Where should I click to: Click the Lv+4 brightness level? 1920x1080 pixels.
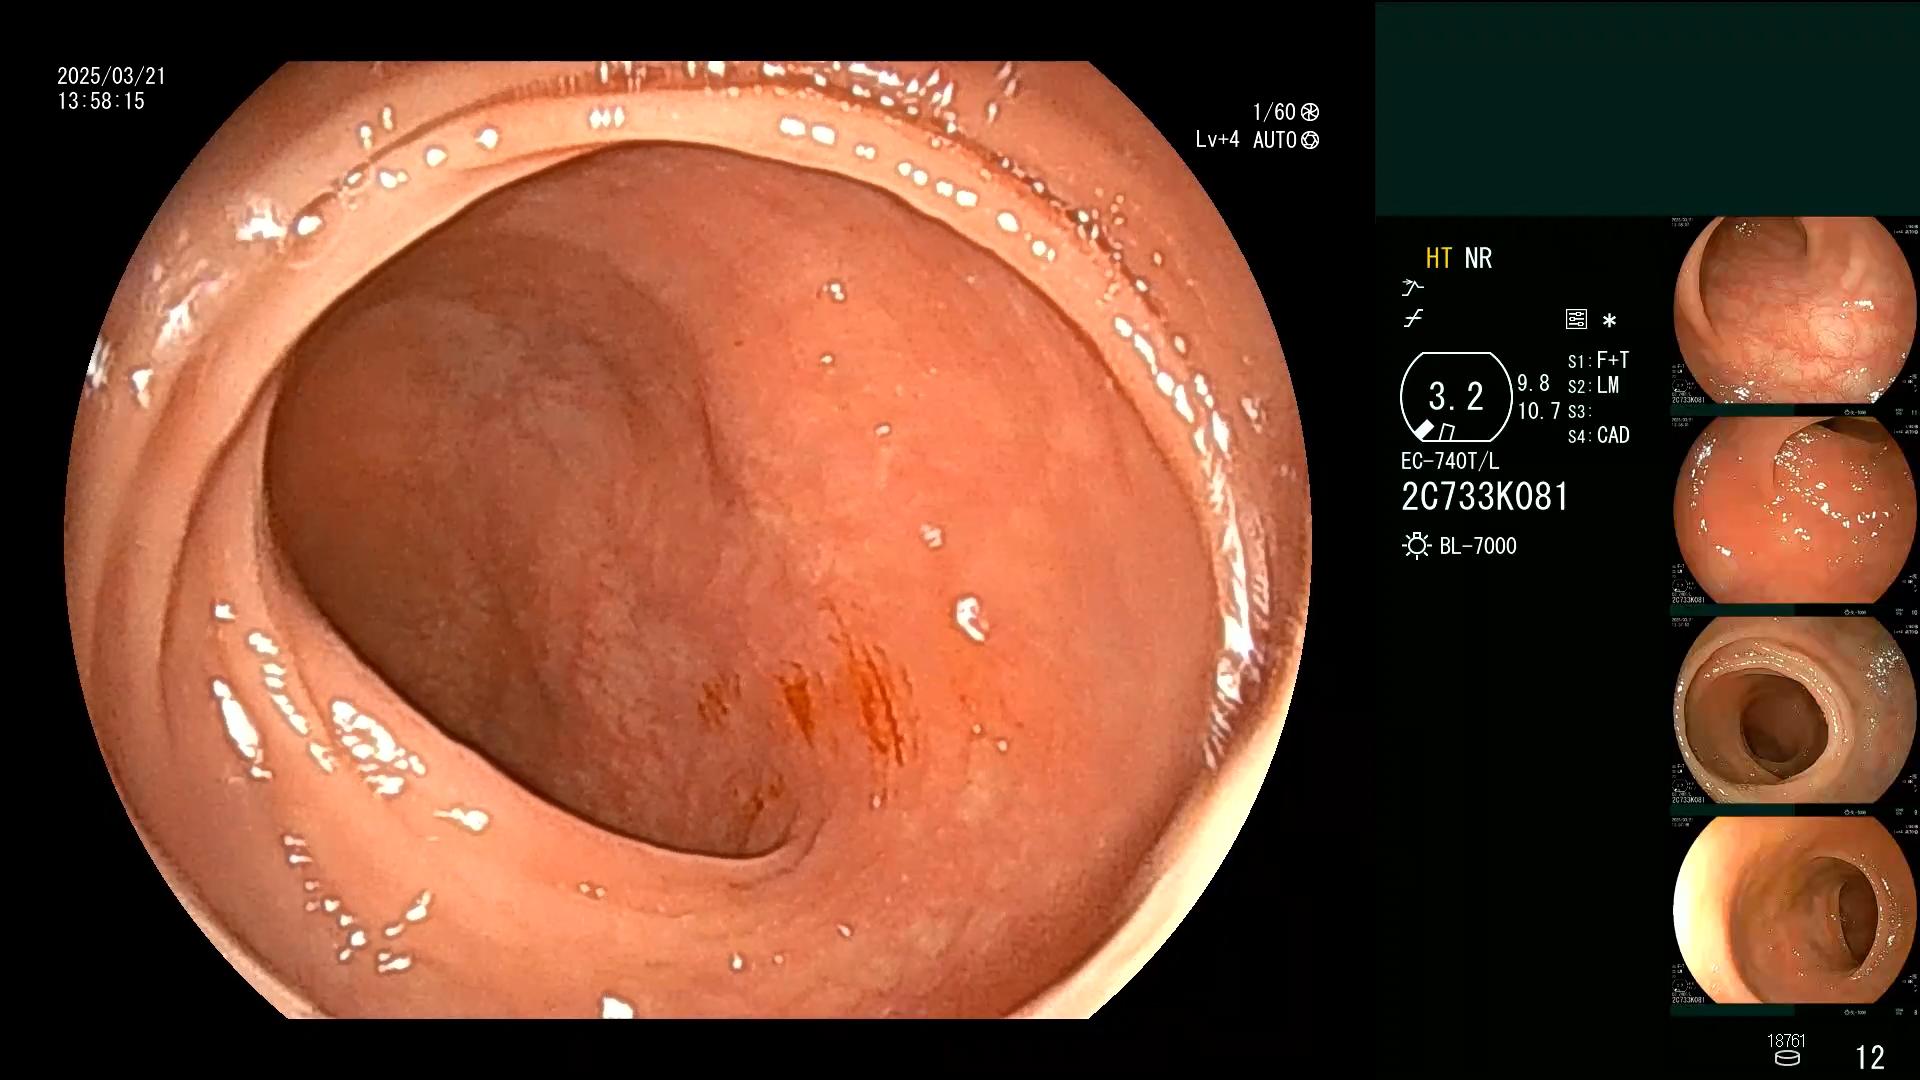click(x=1217, y=140)
